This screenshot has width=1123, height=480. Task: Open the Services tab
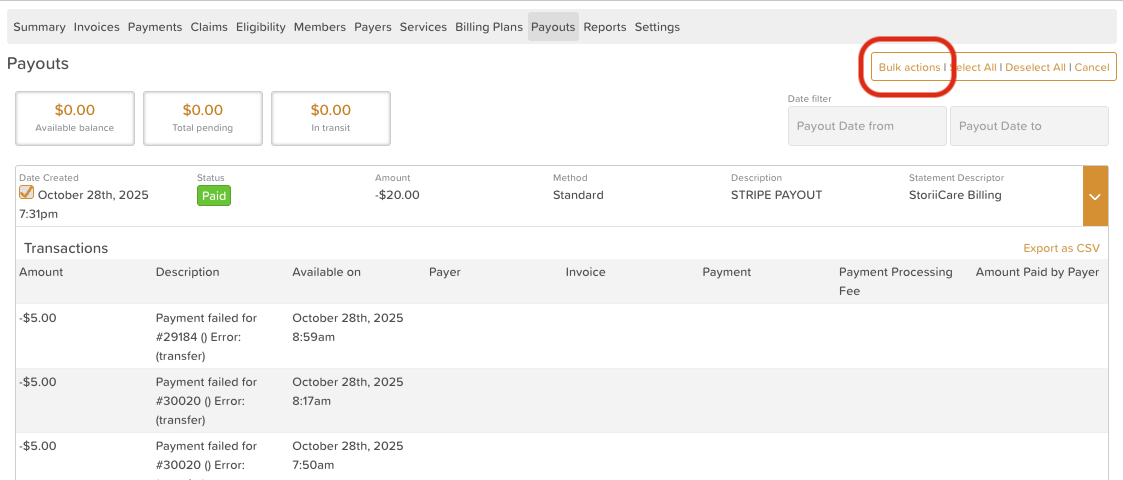[423, 27]
